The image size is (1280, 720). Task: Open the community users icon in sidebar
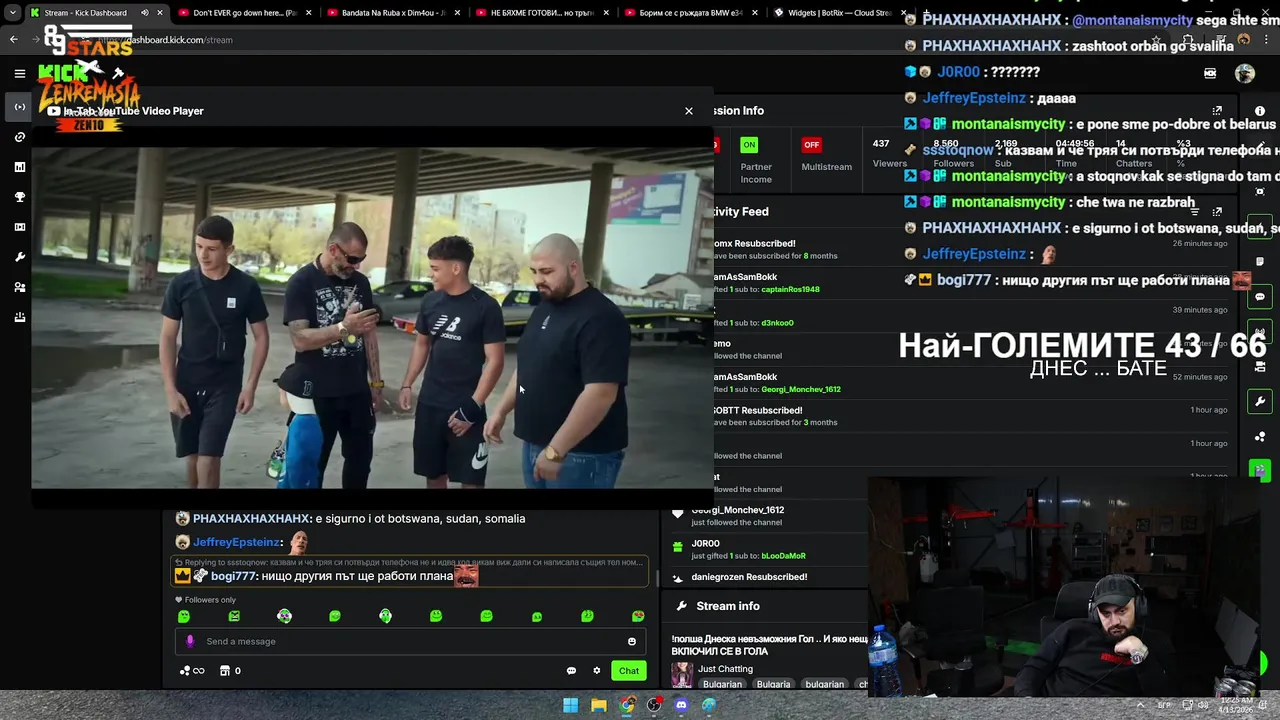[x=19, y=287]
